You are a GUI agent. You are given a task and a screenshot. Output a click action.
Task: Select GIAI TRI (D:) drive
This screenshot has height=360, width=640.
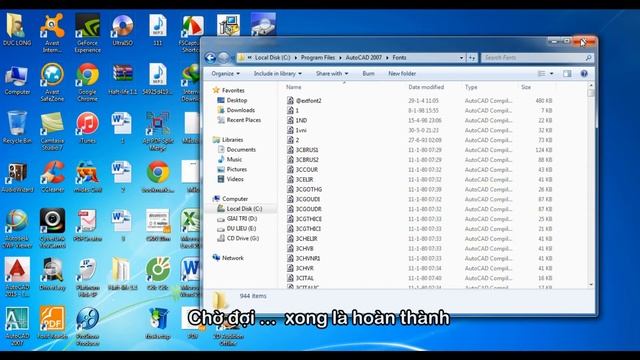[237, 218]
